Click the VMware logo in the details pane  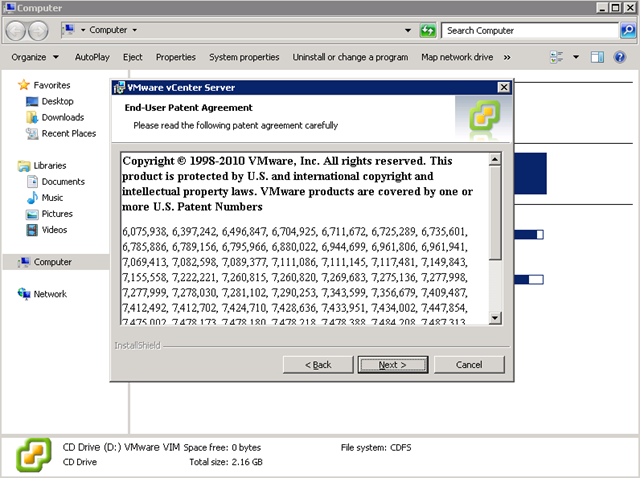pos(34,455)
